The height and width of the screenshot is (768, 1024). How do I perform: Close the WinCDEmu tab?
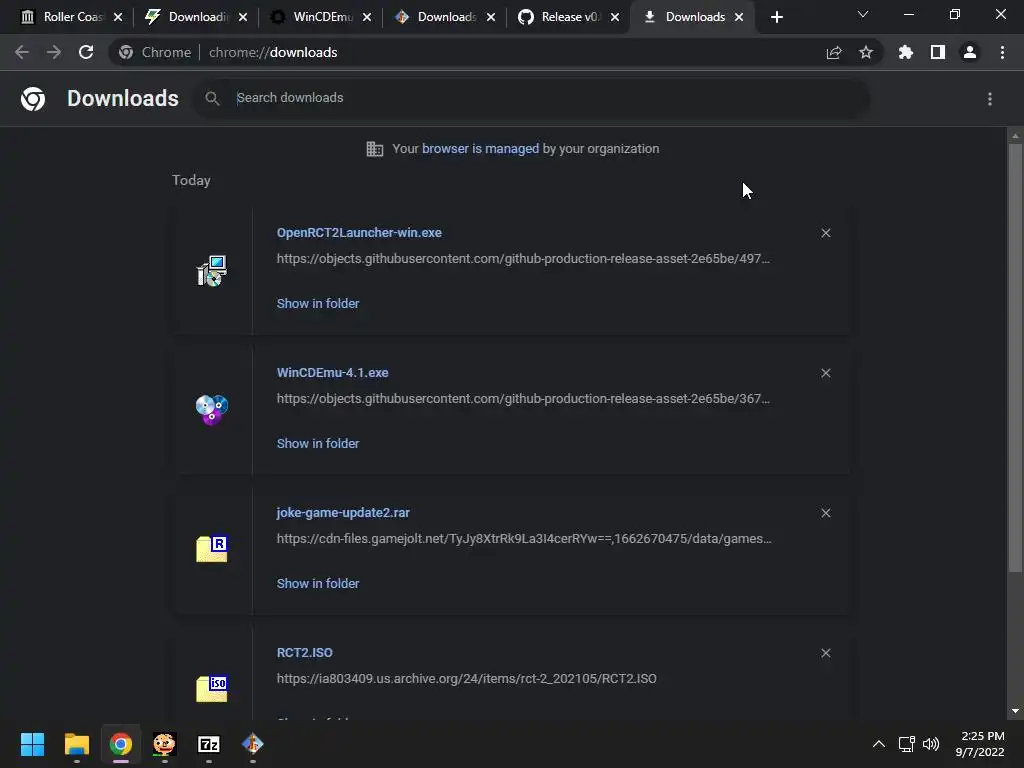tap(367, 17)
